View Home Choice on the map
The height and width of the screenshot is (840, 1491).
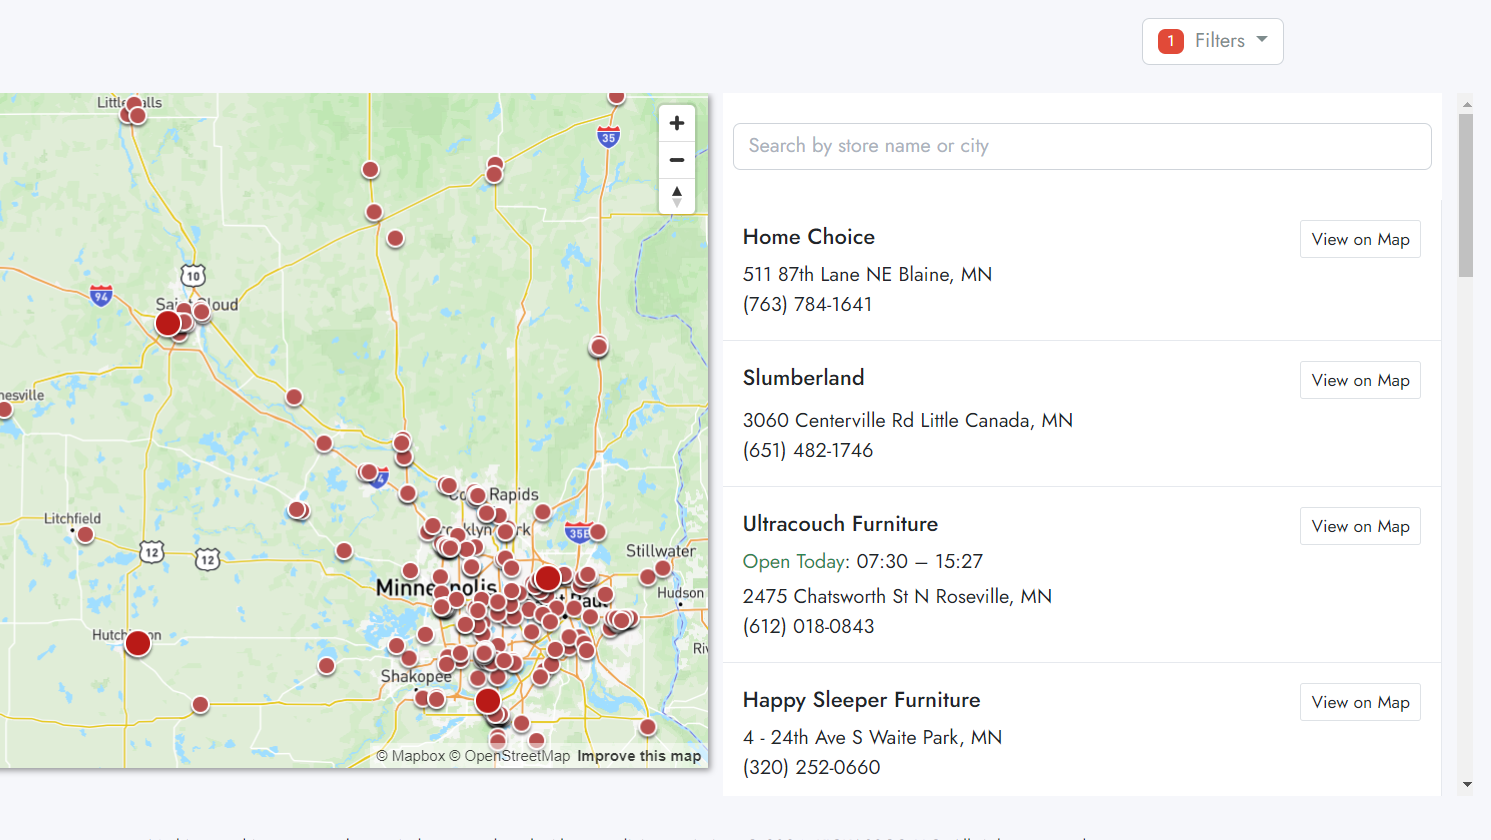tap(1360, 240)
